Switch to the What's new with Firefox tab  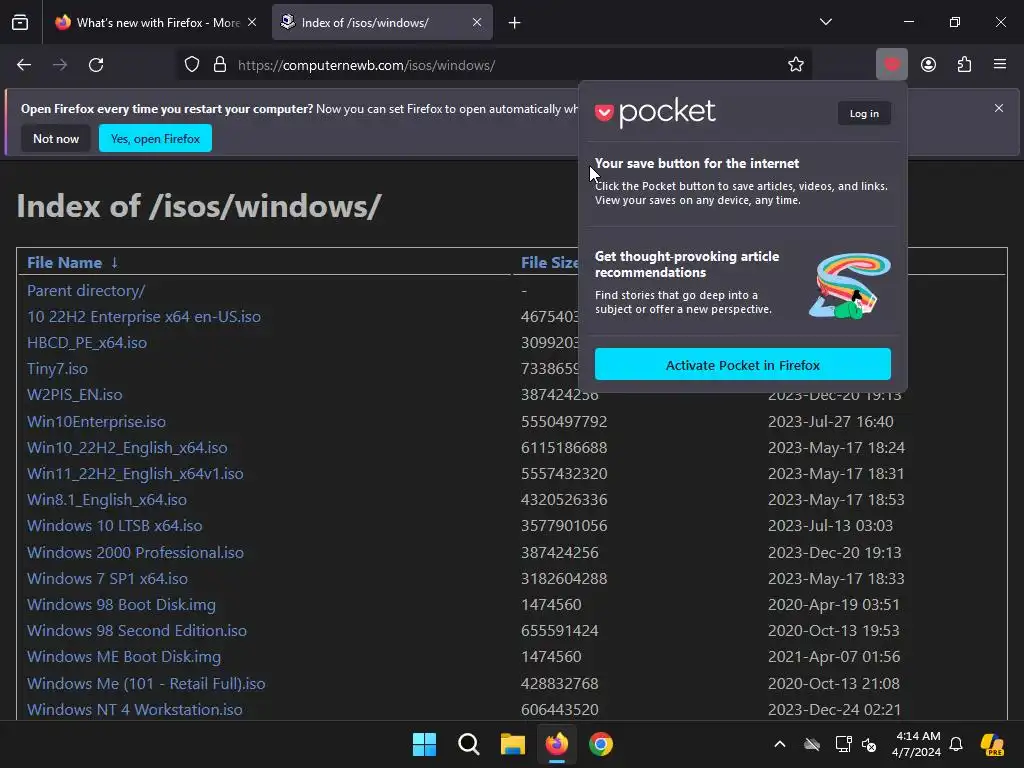coord(156,23)
